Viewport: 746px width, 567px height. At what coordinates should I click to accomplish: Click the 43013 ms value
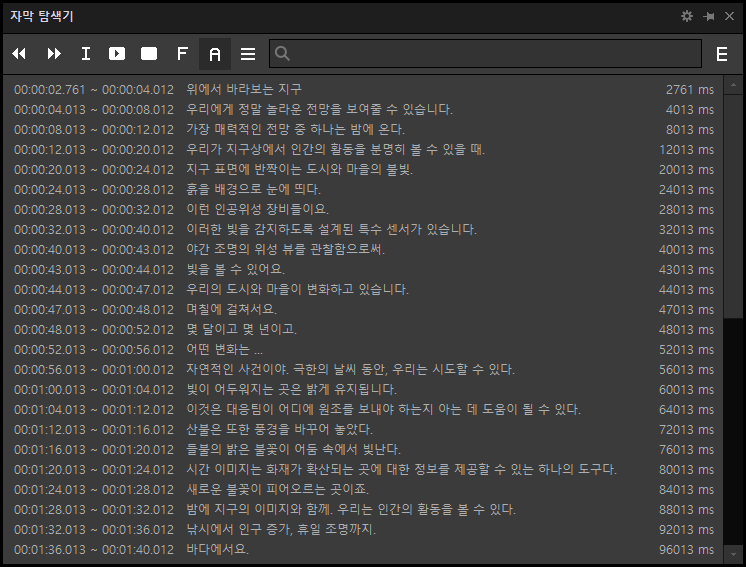point(687,269)
